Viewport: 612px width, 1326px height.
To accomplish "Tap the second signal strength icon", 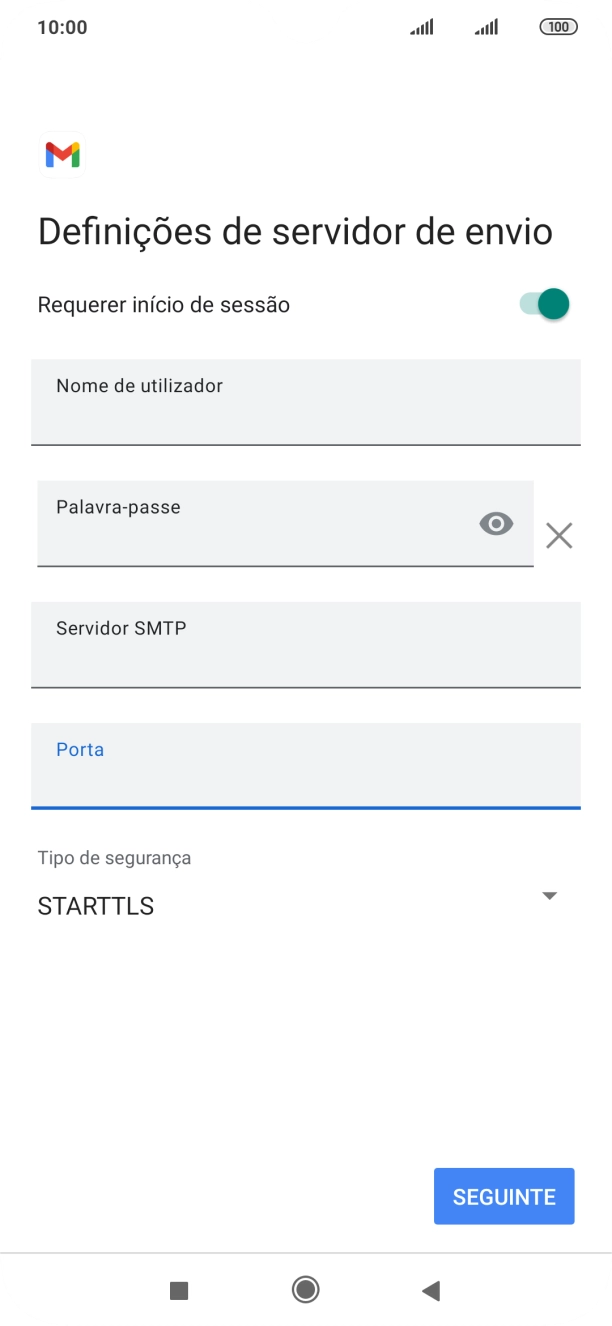I will click(x=486, y=27).
